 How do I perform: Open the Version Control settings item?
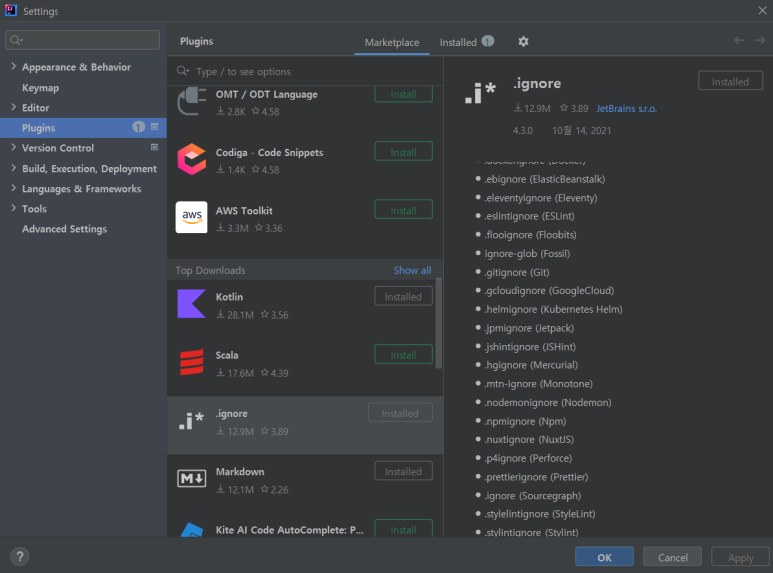58,148
